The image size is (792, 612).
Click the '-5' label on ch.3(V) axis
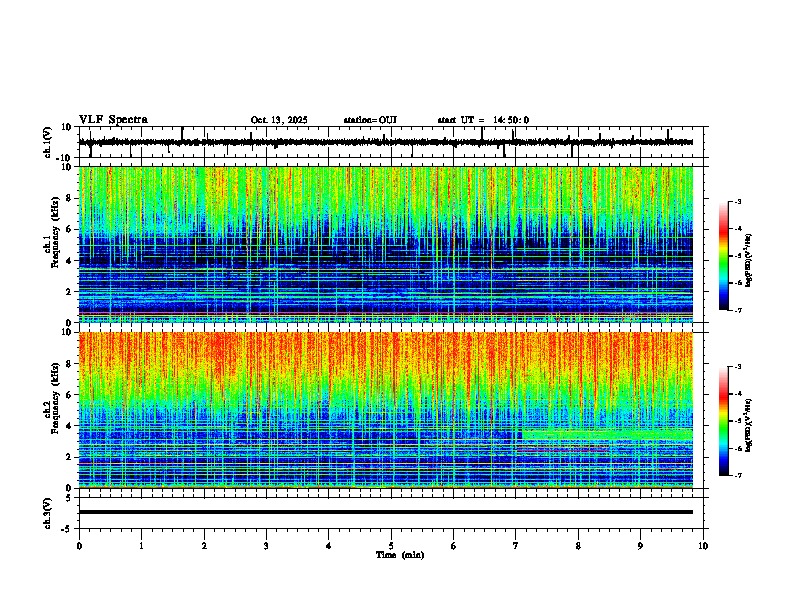tap(68, 529)
